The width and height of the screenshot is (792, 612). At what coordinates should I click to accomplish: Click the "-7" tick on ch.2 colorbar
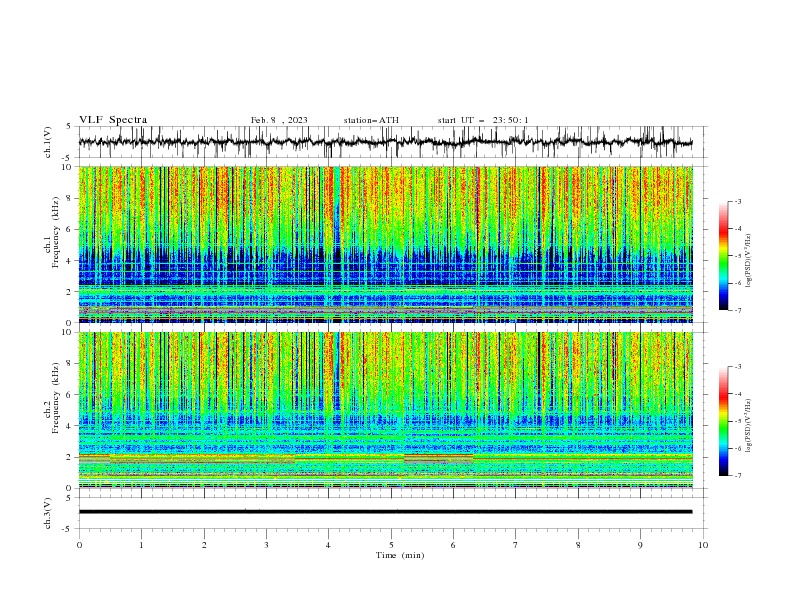point(737,476)
